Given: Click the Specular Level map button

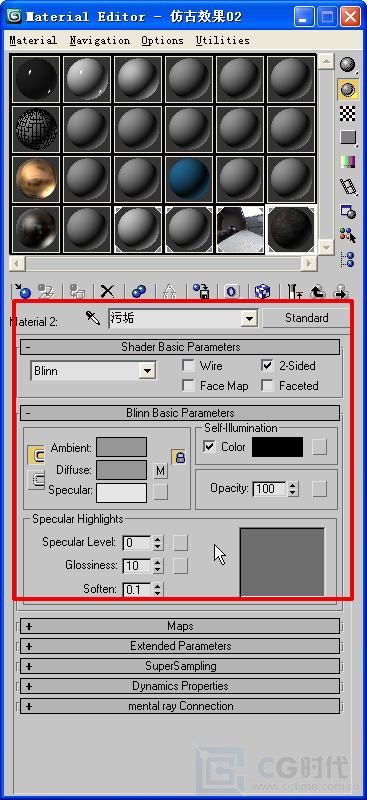Looking at the screenshot, I should pyautogui.click(x=180, y=542).
